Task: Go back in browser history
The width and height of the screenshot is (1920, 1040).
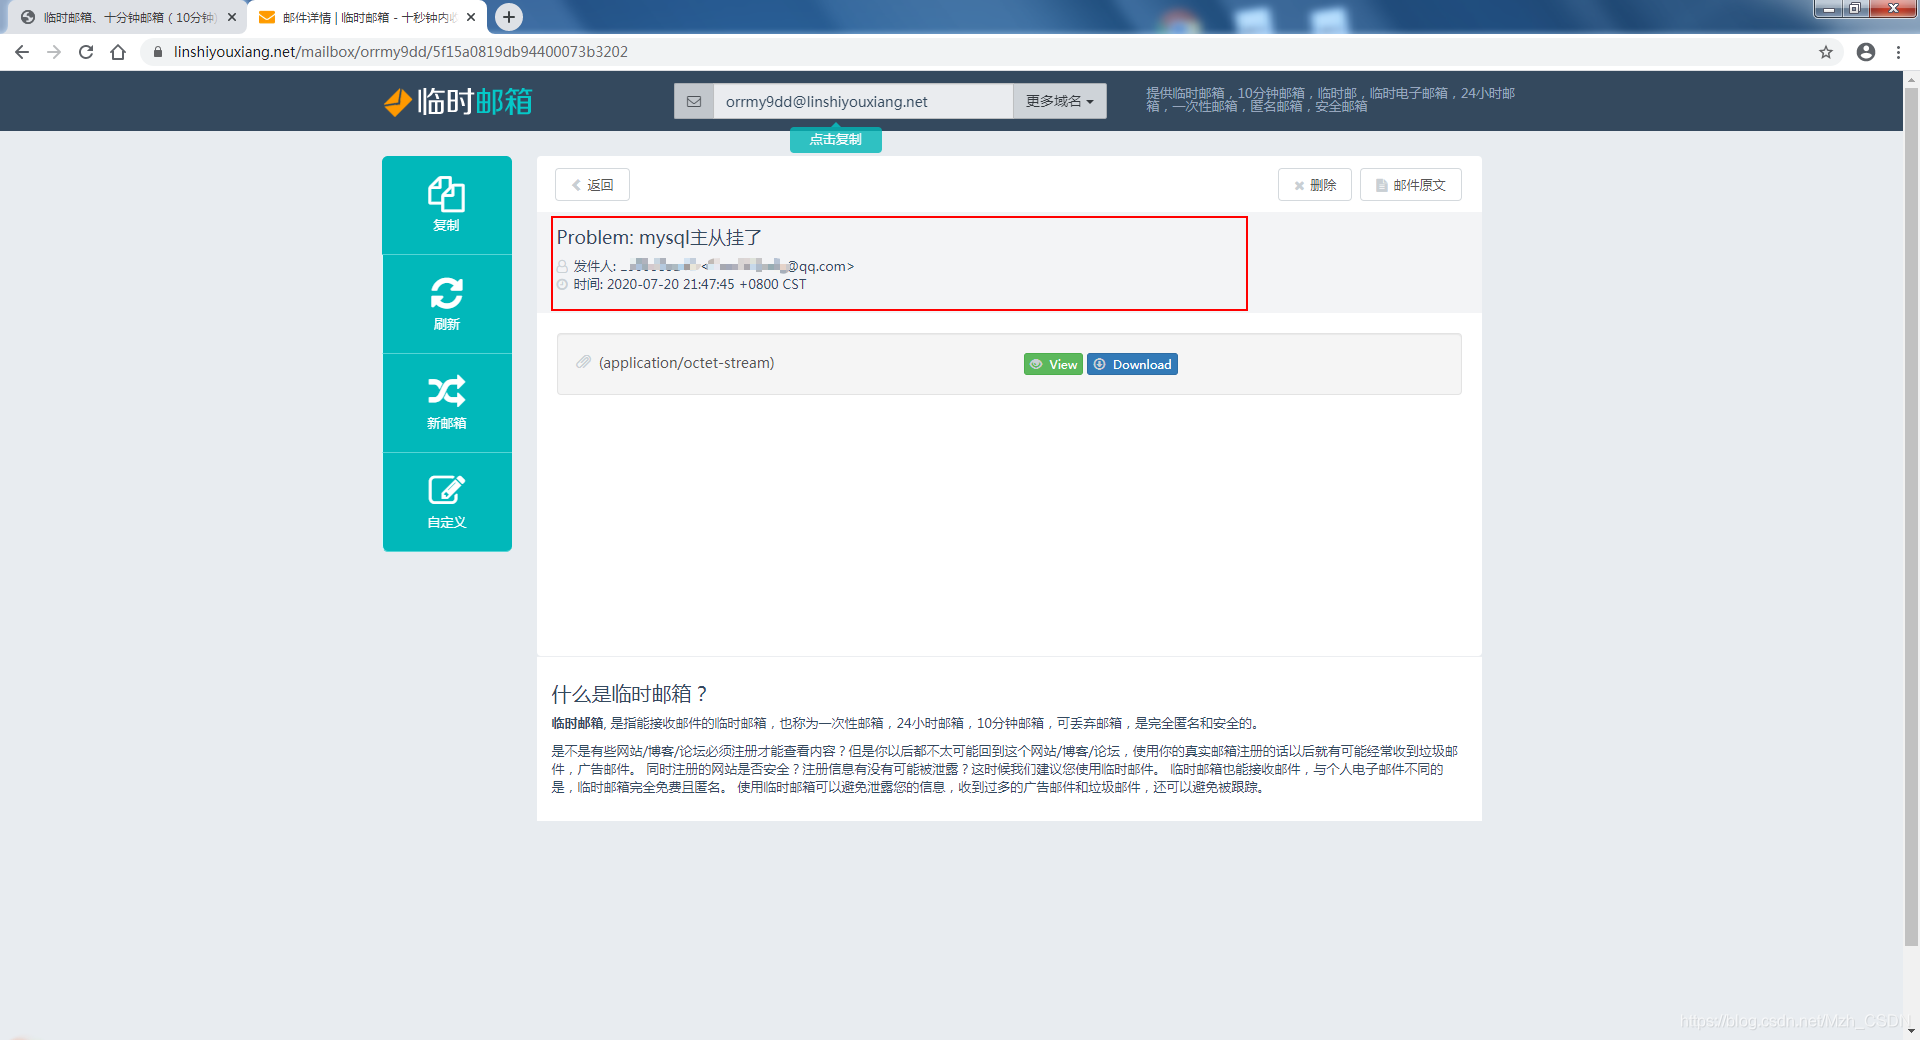Action: [x=22, y=52]
